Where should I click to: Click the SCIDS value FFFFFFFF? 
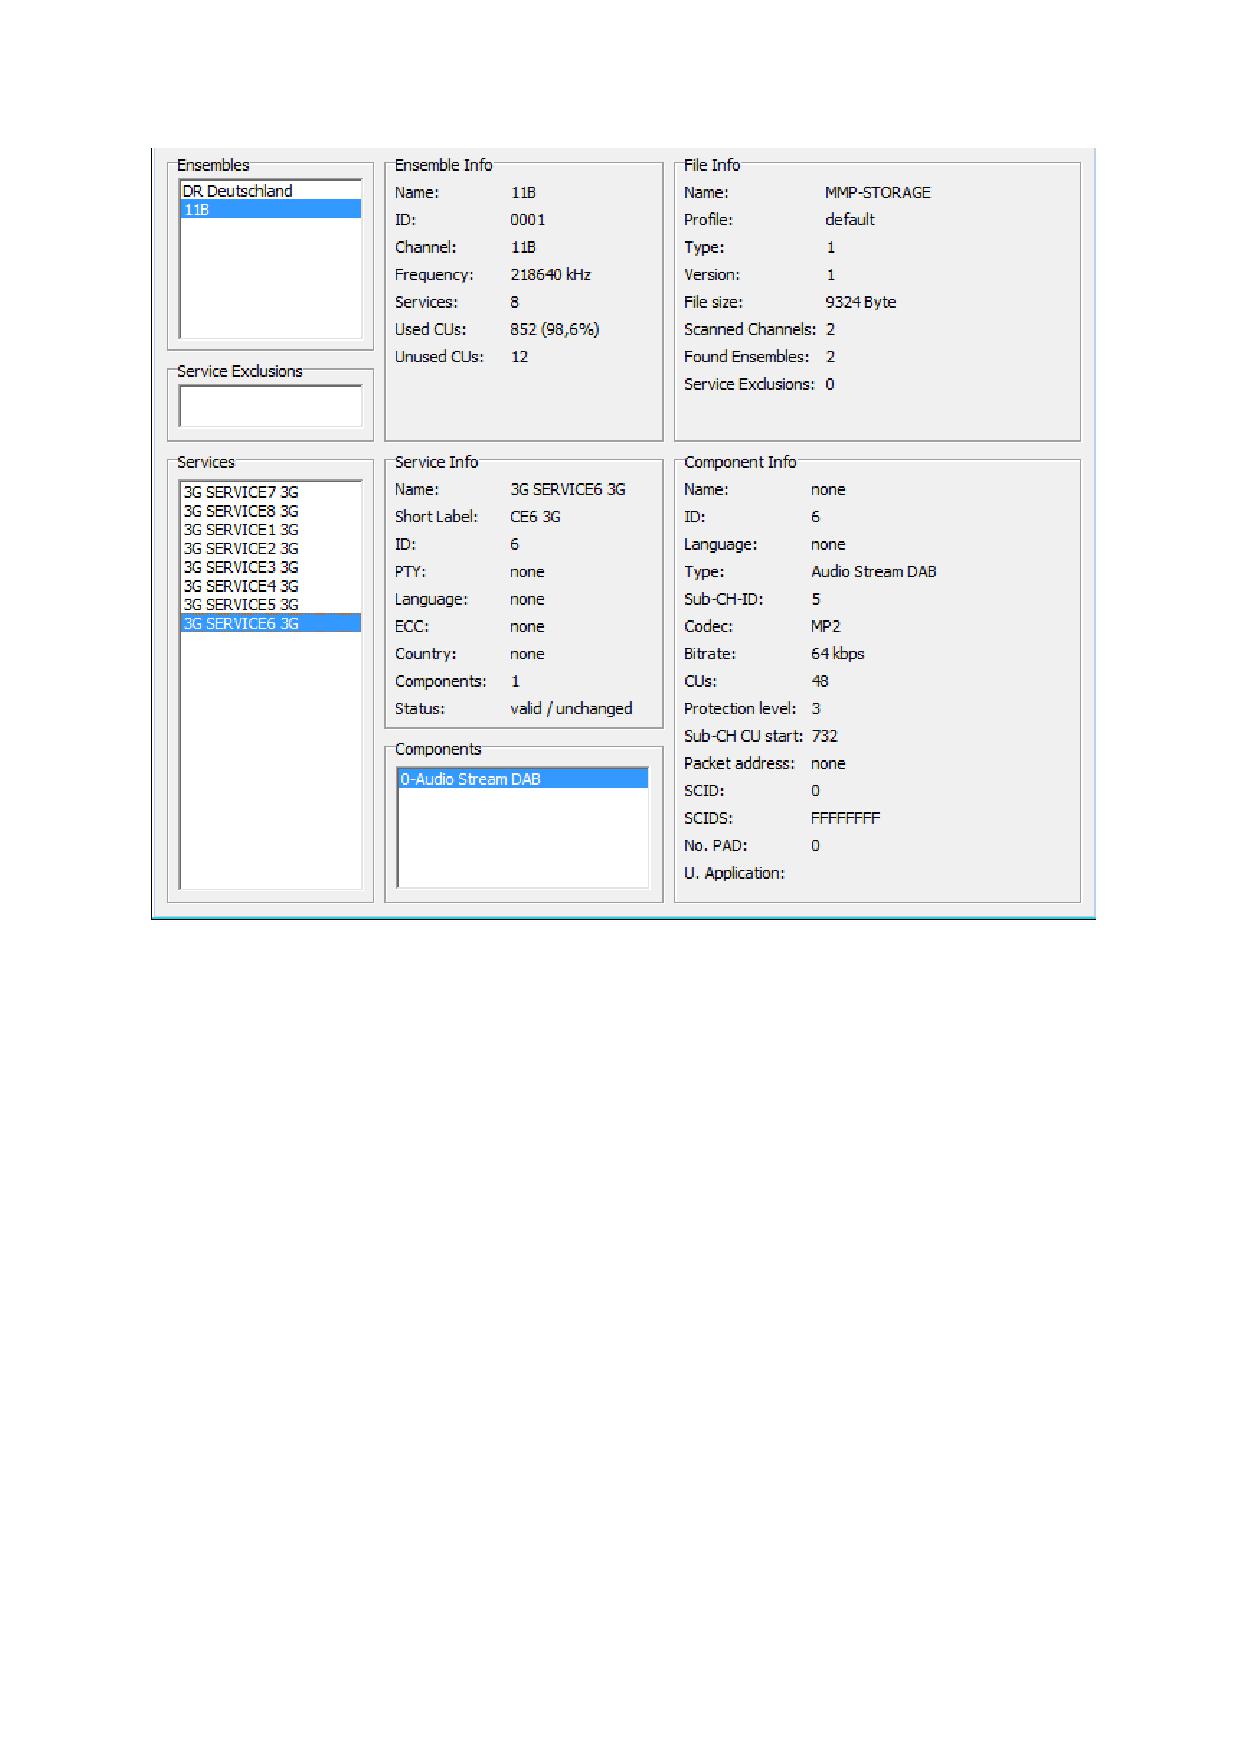(x=845, y=818)
